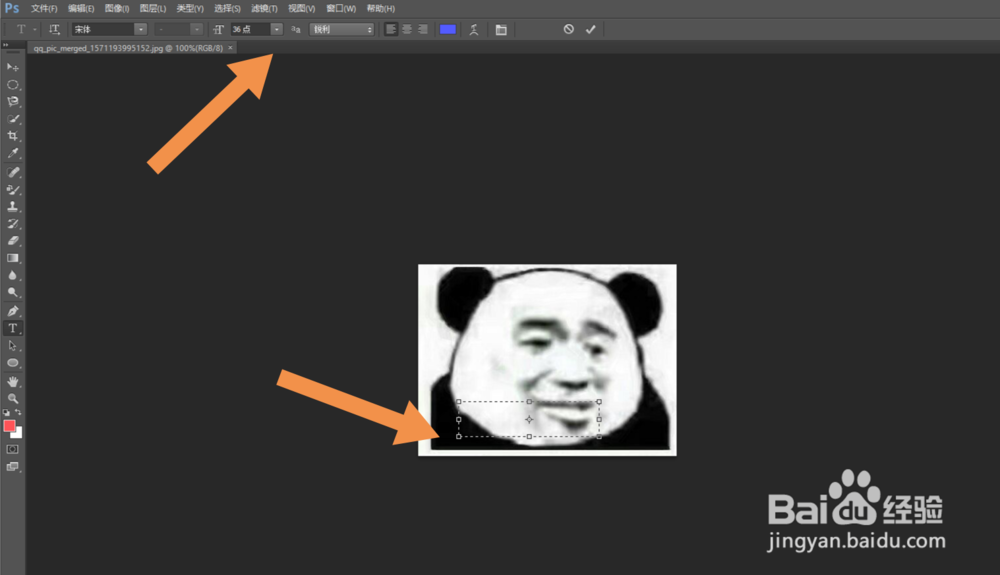Select the Move tool
Screen dimensions: 1000x575
coord(12,67)
